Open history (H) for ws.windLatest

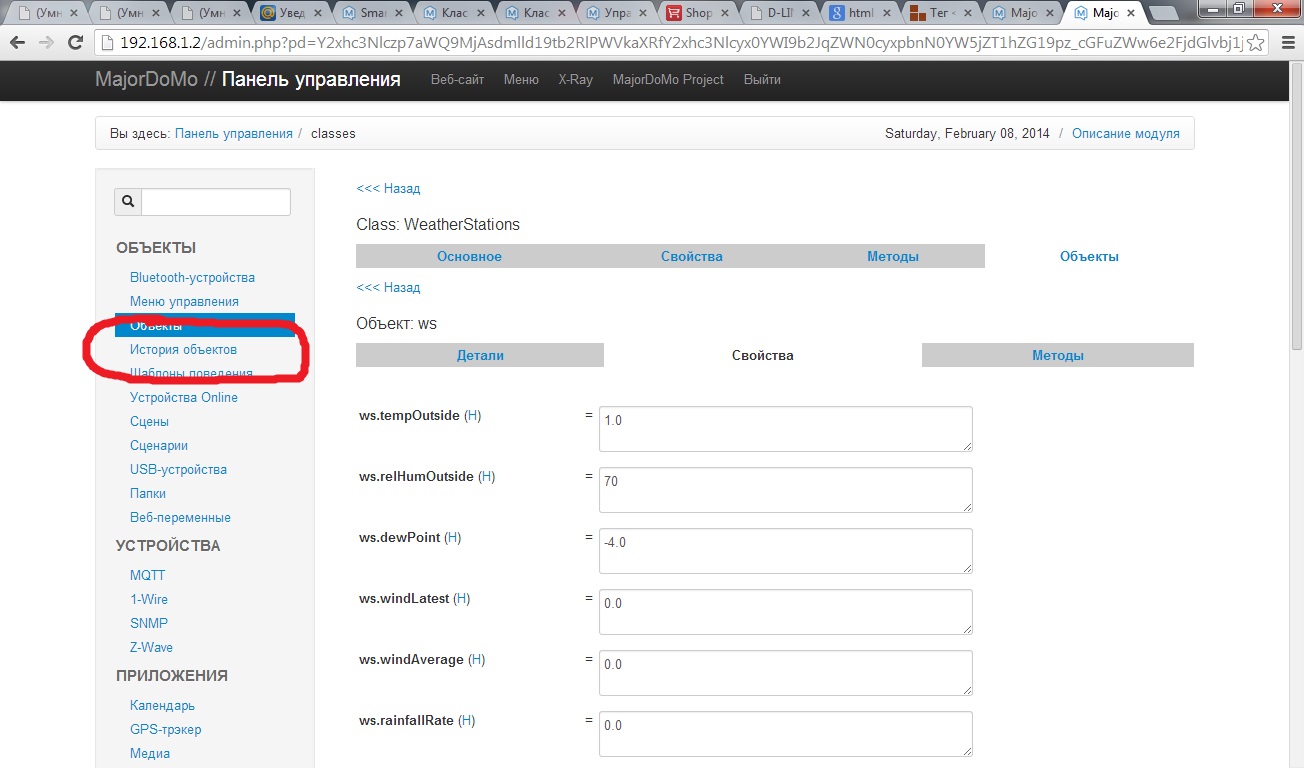coord(462,598)
